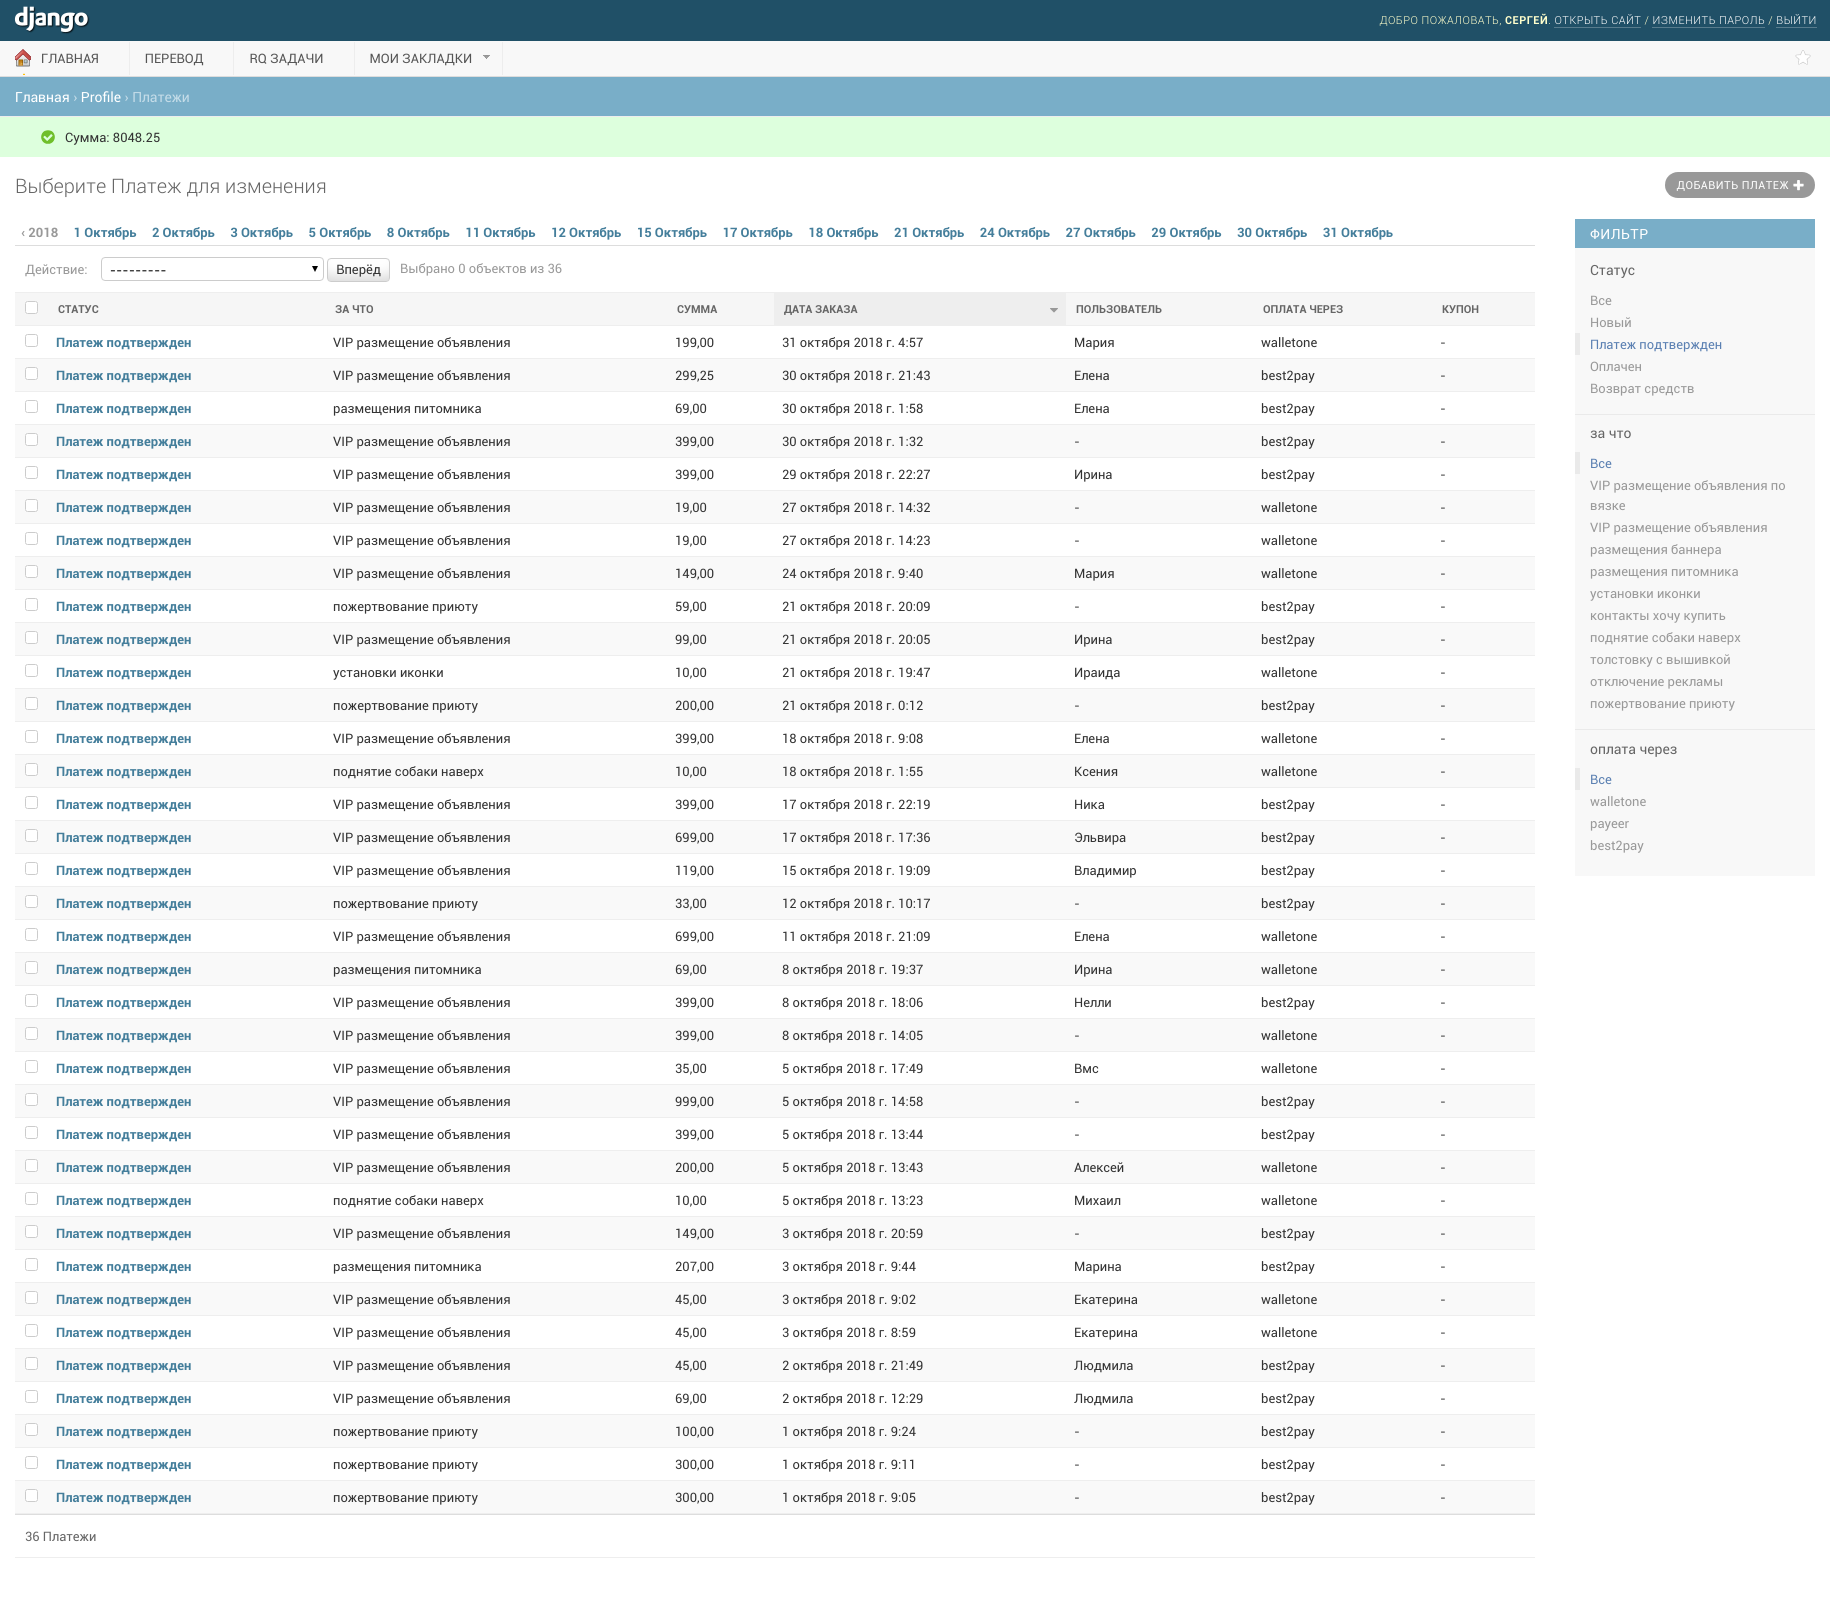
Task: Click the sort arrow in Дата заказа header
Action: point(1053,310)
